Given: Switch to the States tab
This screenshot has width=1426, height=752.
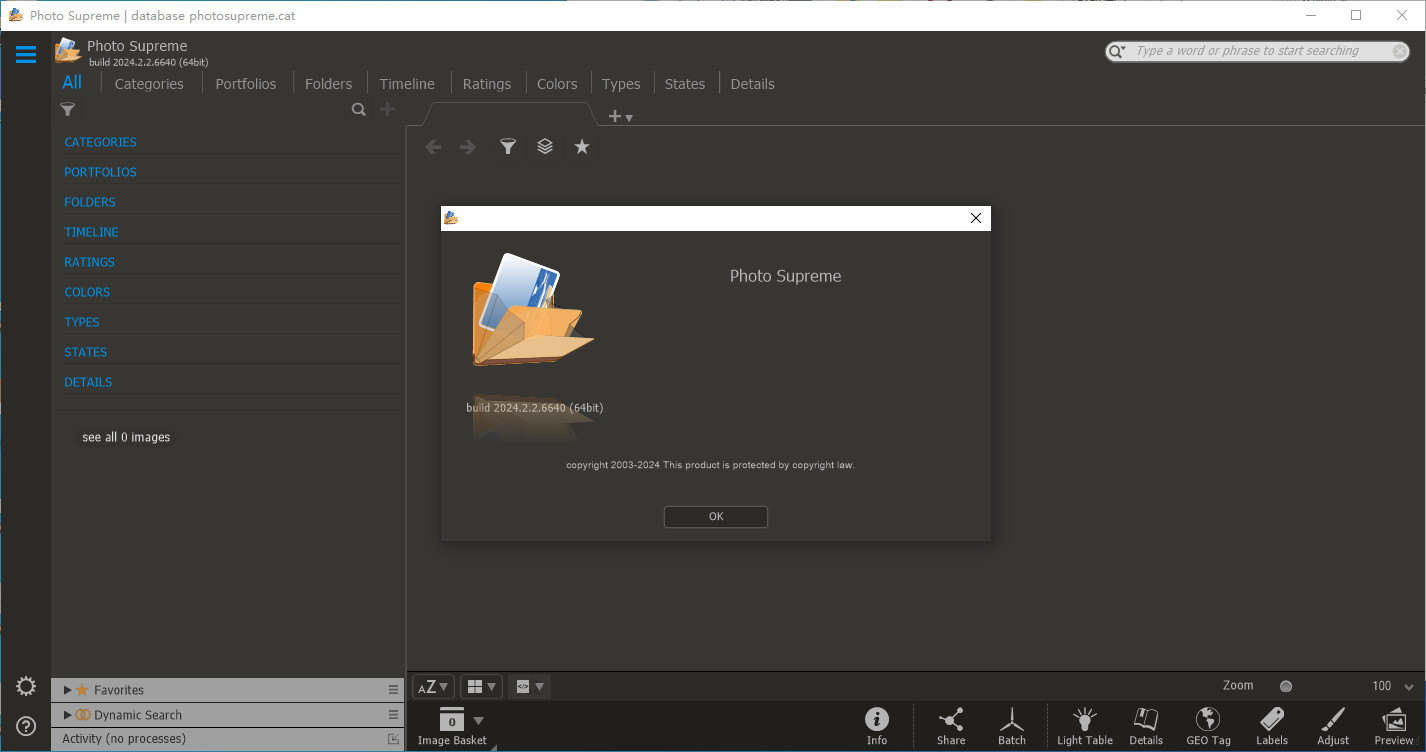Looking at the screenshot, I should pyautogui.click(x=685, y=84).
